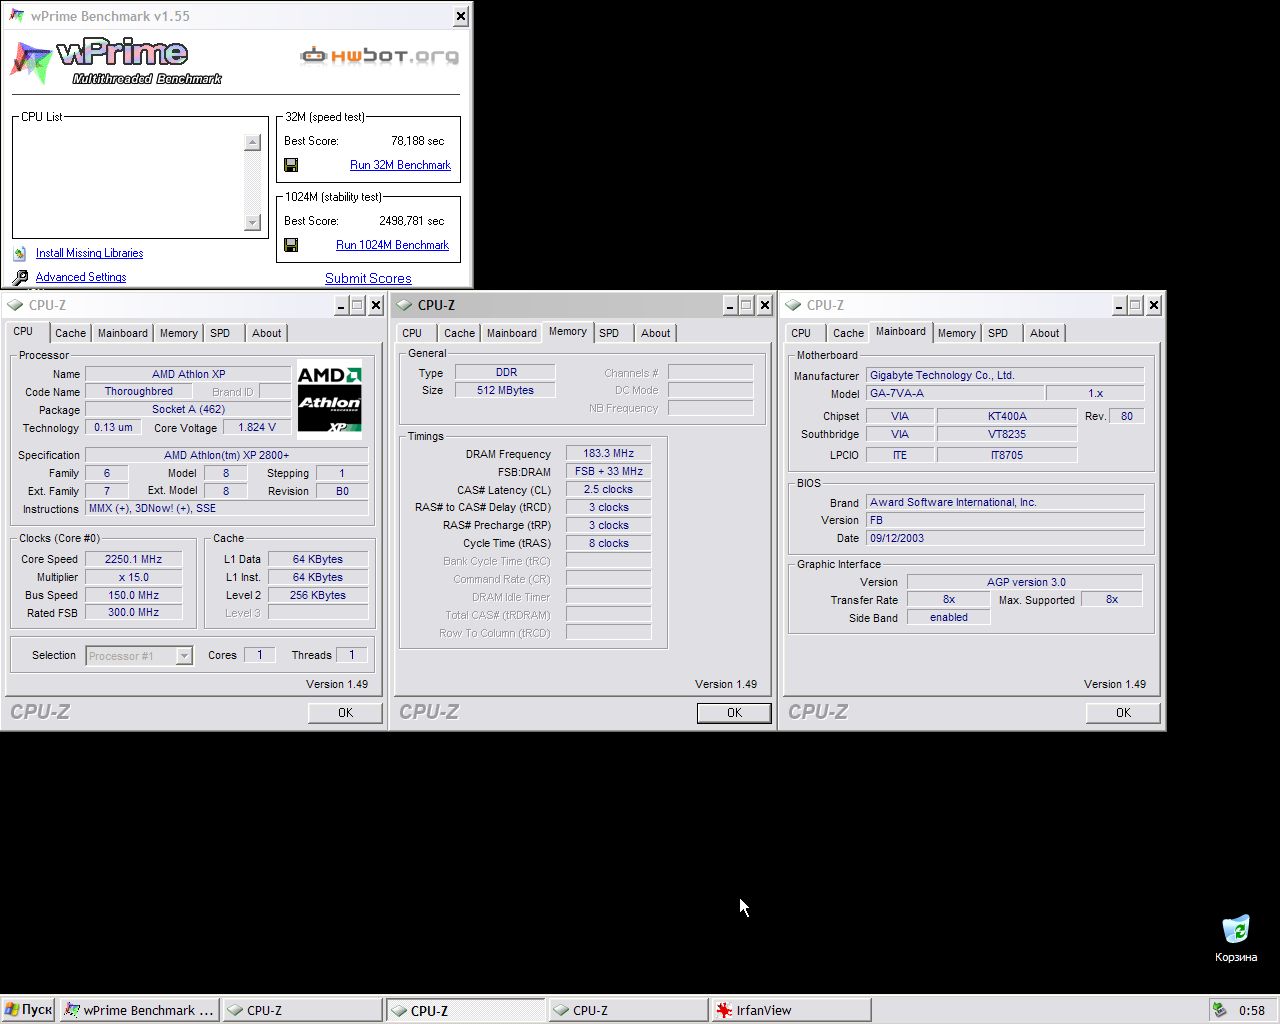Click the CAS# Latency value 2.5 clocks
The width and height of the screenshot is (1280, 1024).
pos(609,489)
